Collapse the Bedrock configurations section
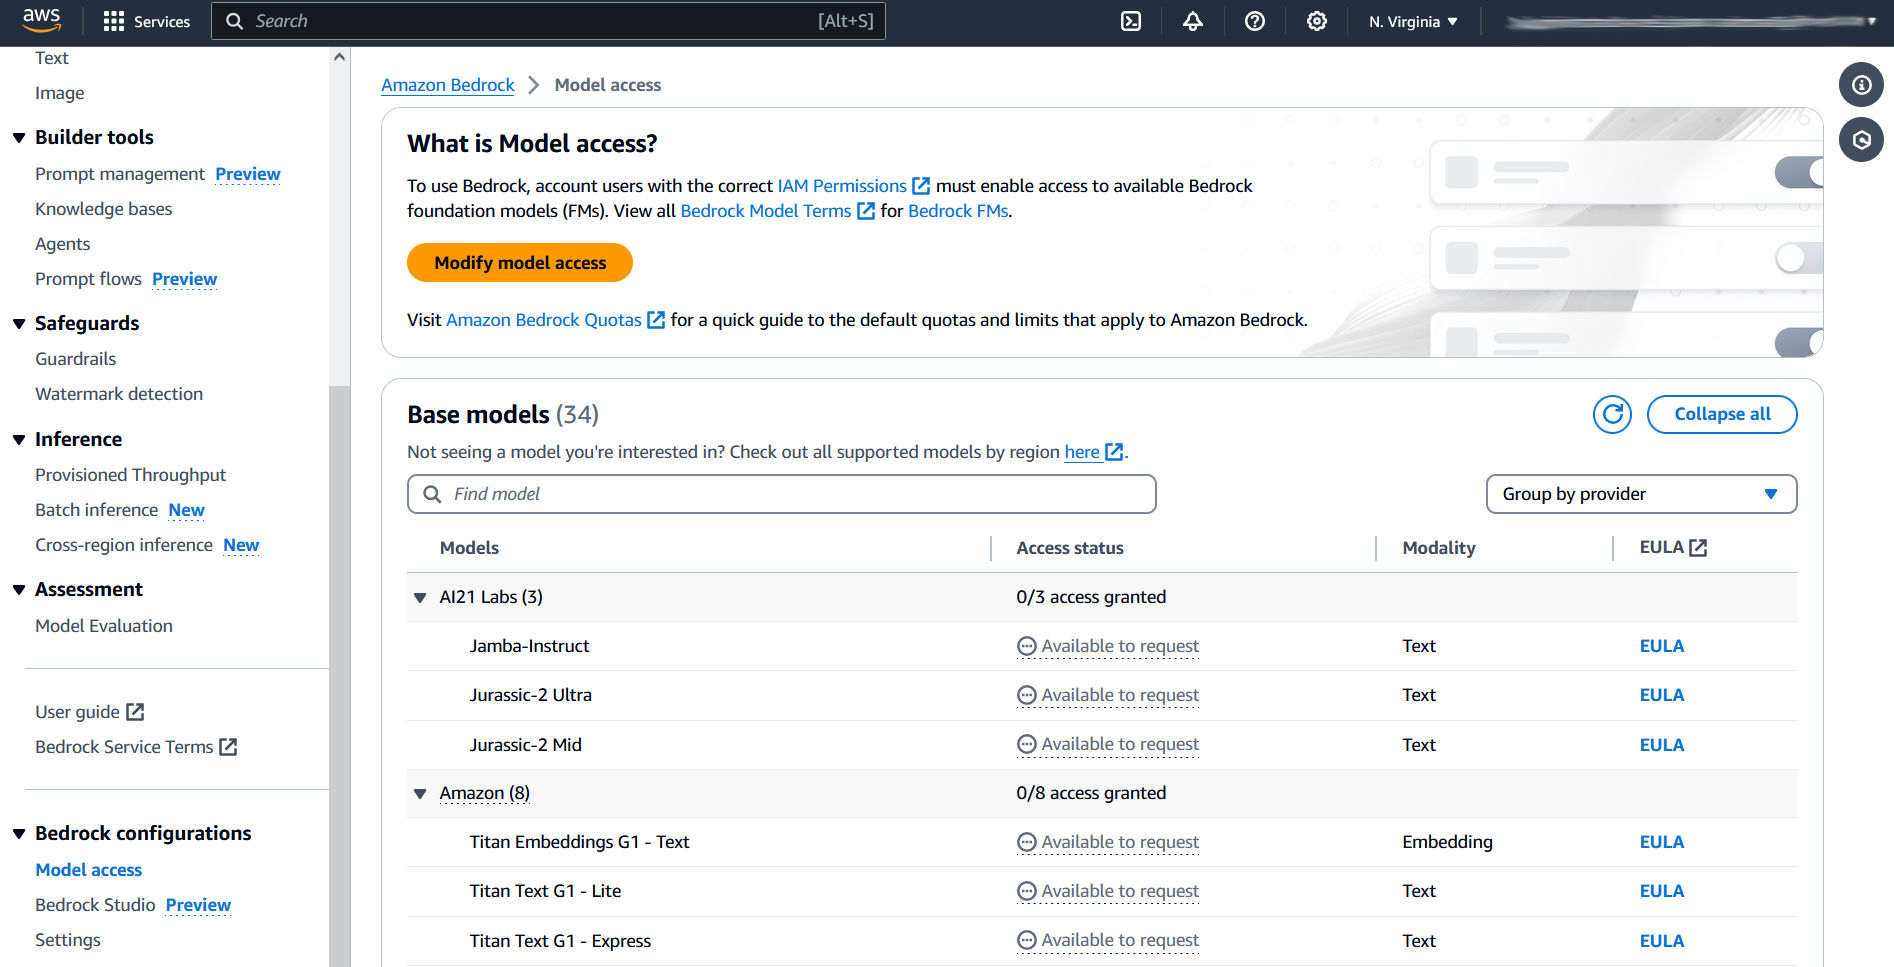 [19, 834]
